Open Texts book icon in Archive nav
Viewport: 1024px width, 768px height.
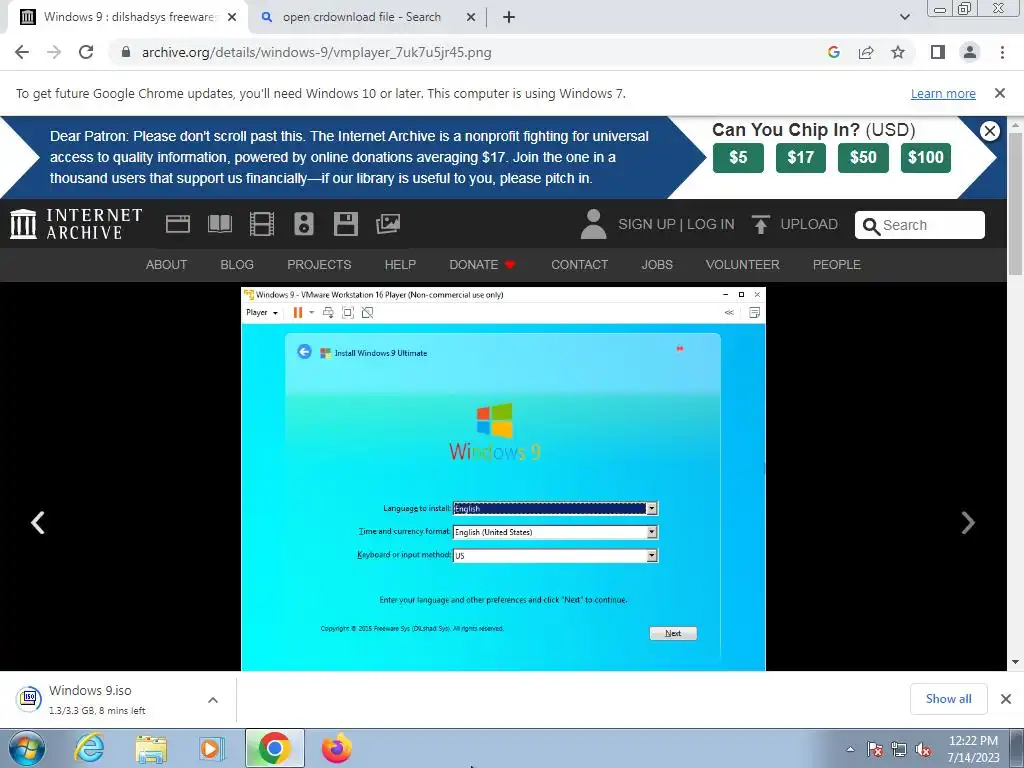[x=219, y=224]
